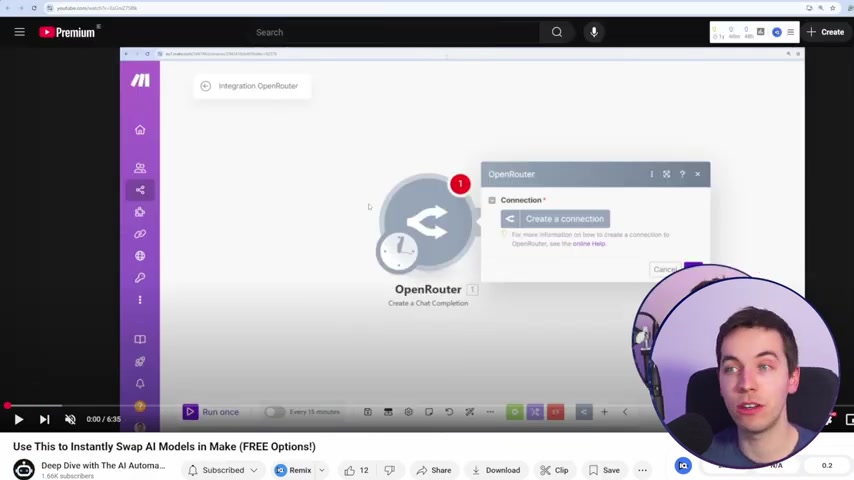Click the grey OpenRouter favorite icon
This screenshot has width=854, height=480.
point(584,412)
